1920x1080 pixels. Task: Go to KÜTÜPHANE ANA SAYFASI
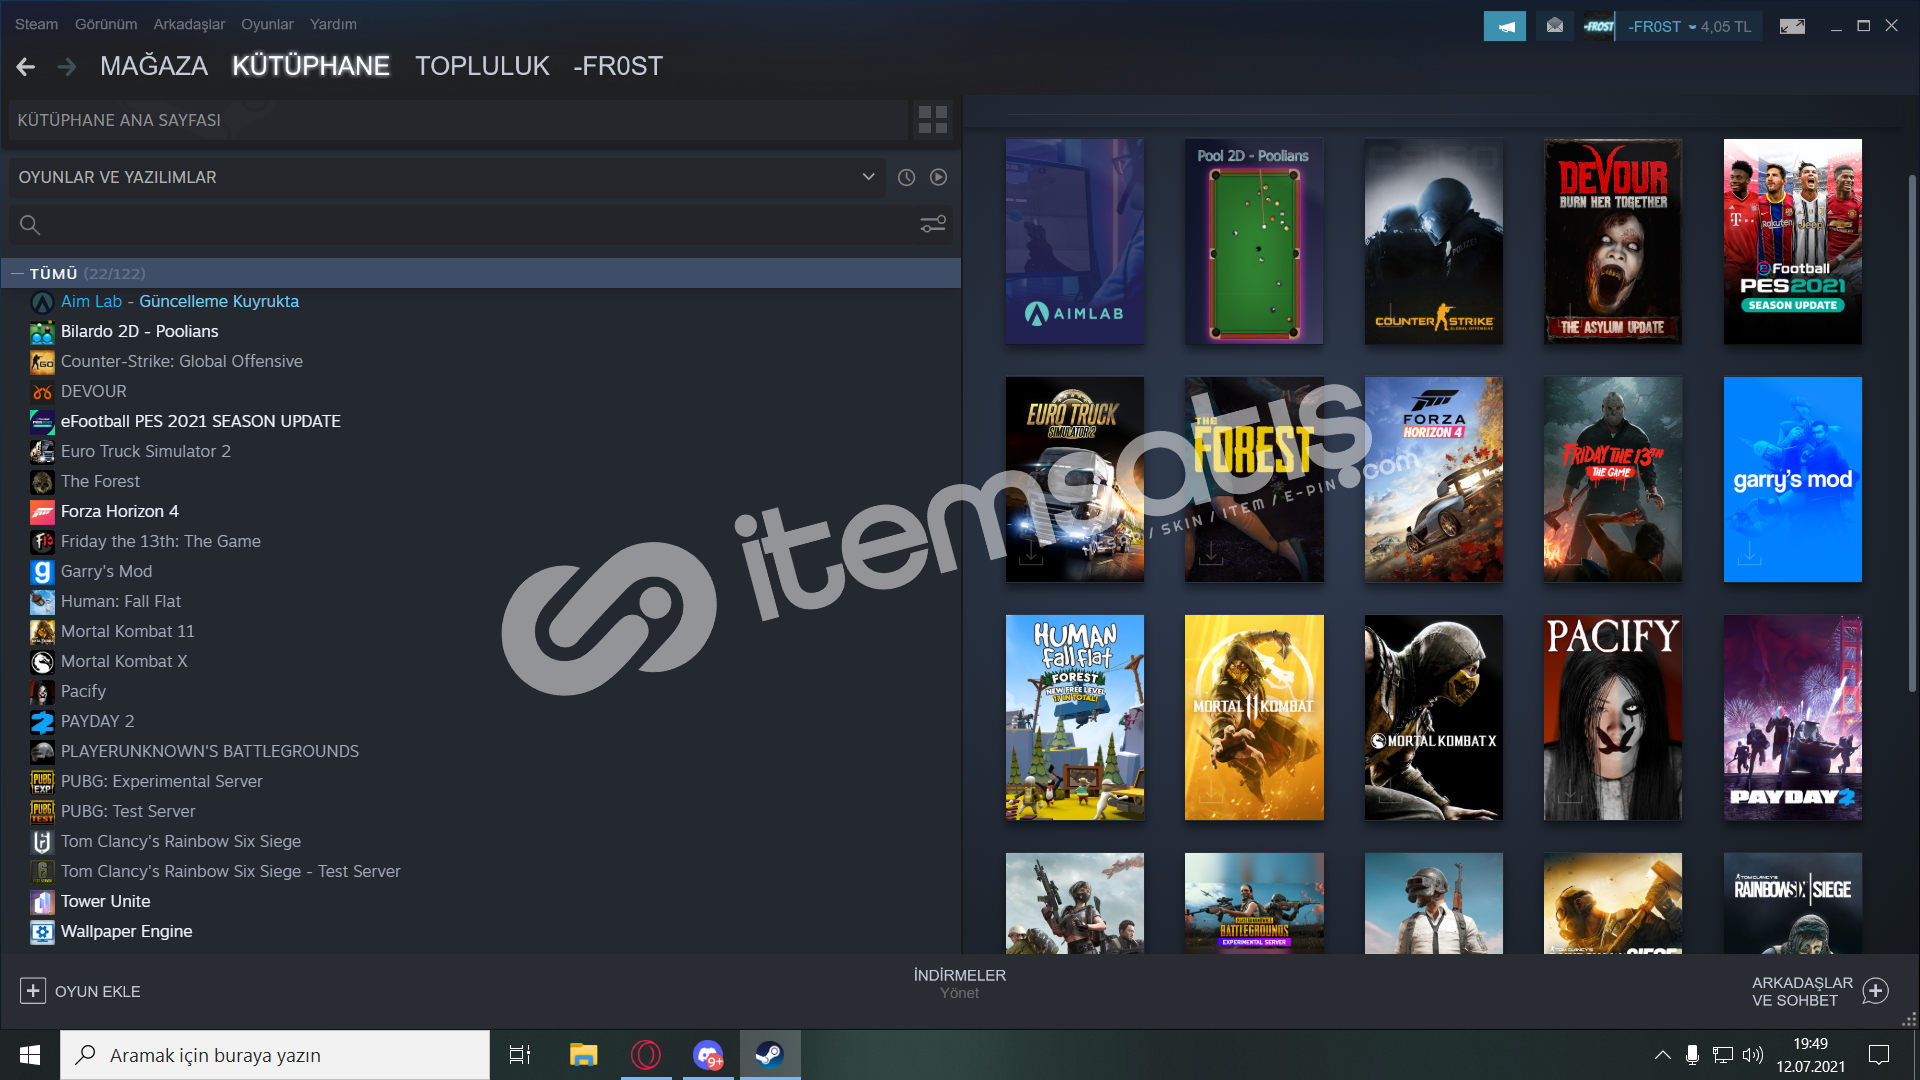458,120
